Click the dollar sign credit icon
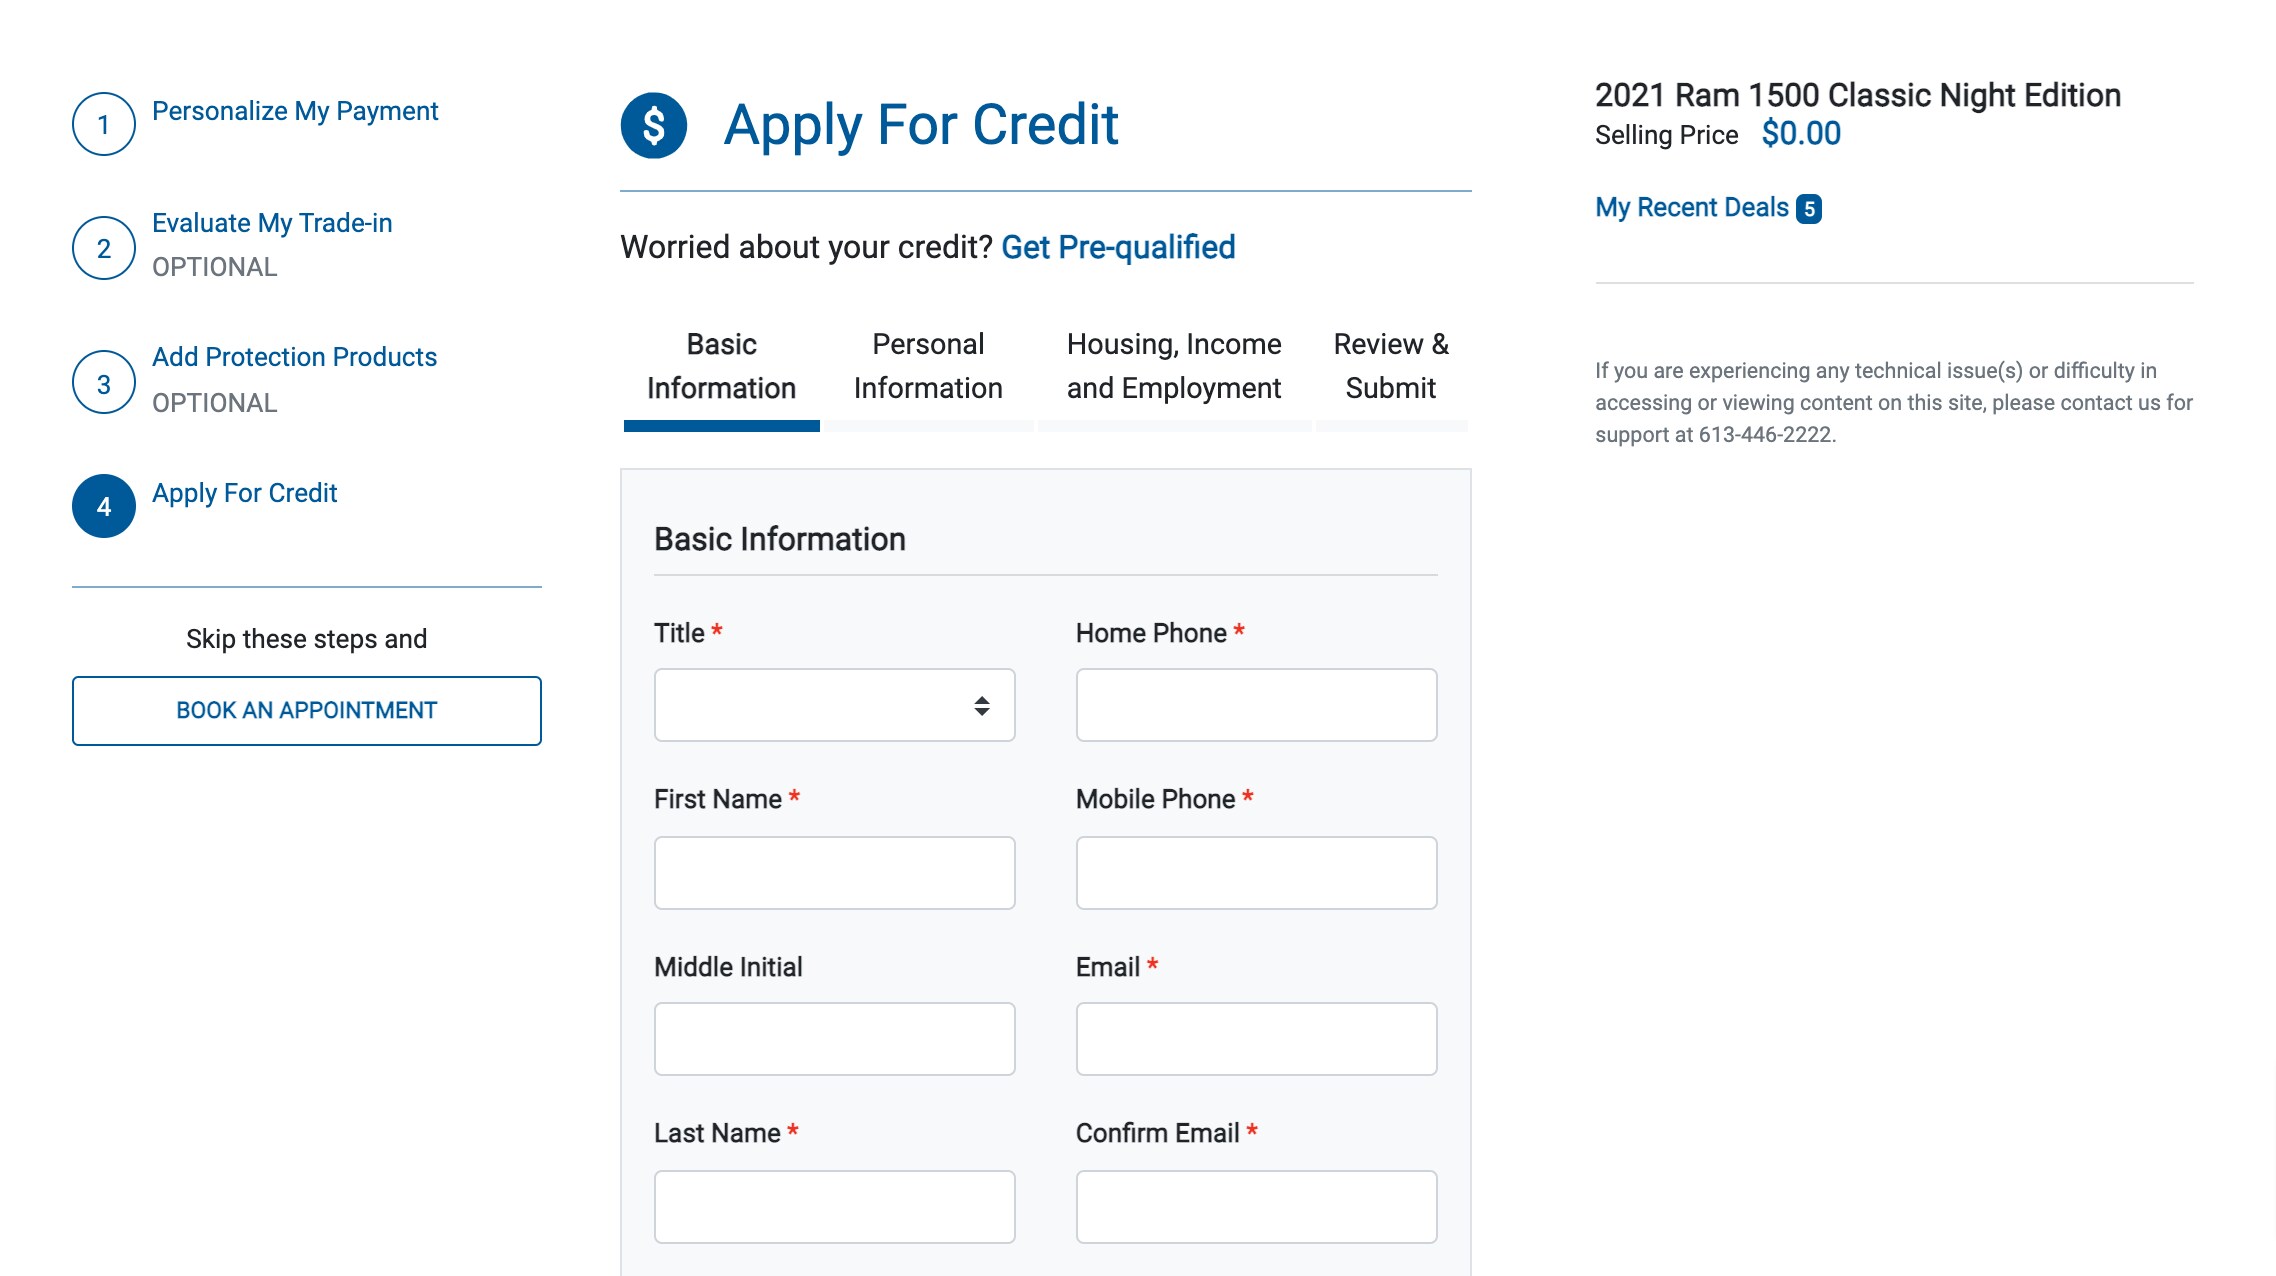The image size is (2276, 1276). coord(654,125)
